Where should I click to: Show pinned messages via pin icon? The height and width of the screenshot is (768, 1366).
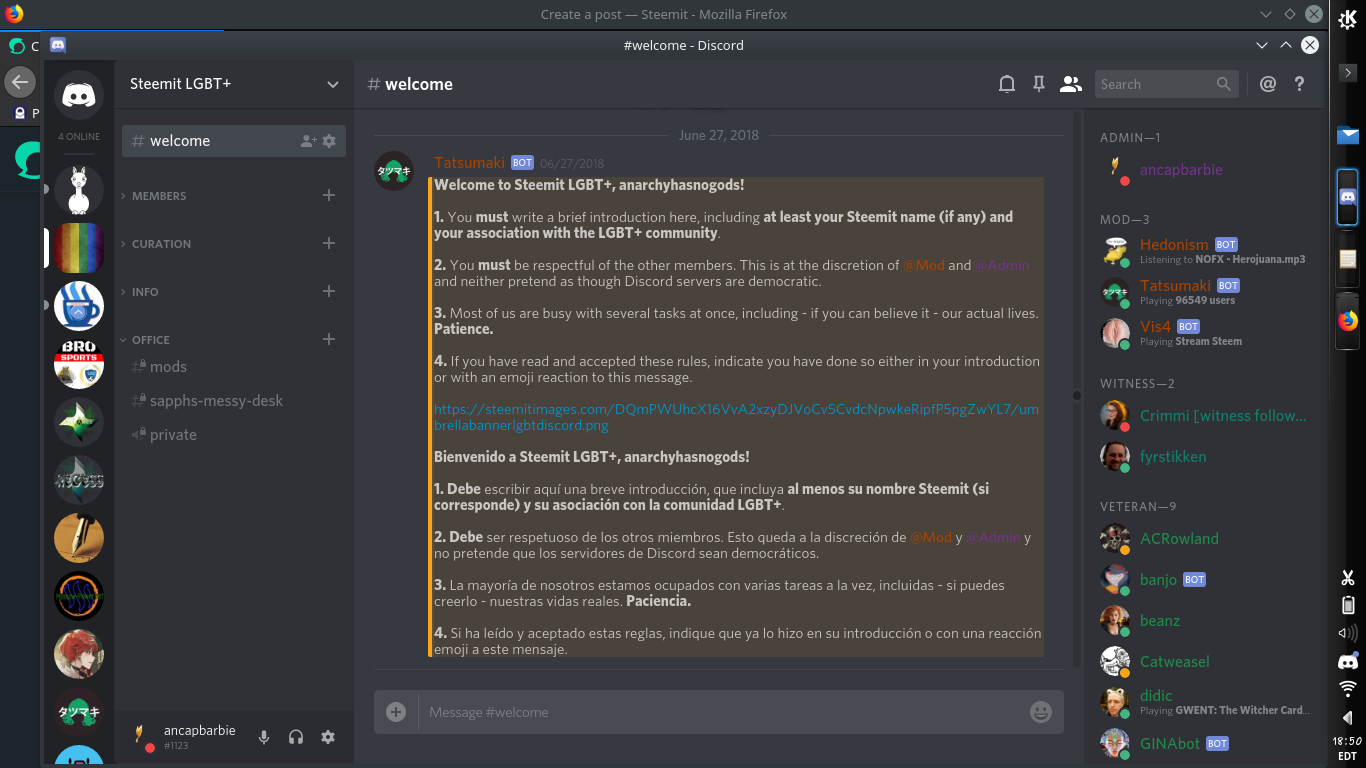pyautogui.click(x=1039, y=84)
